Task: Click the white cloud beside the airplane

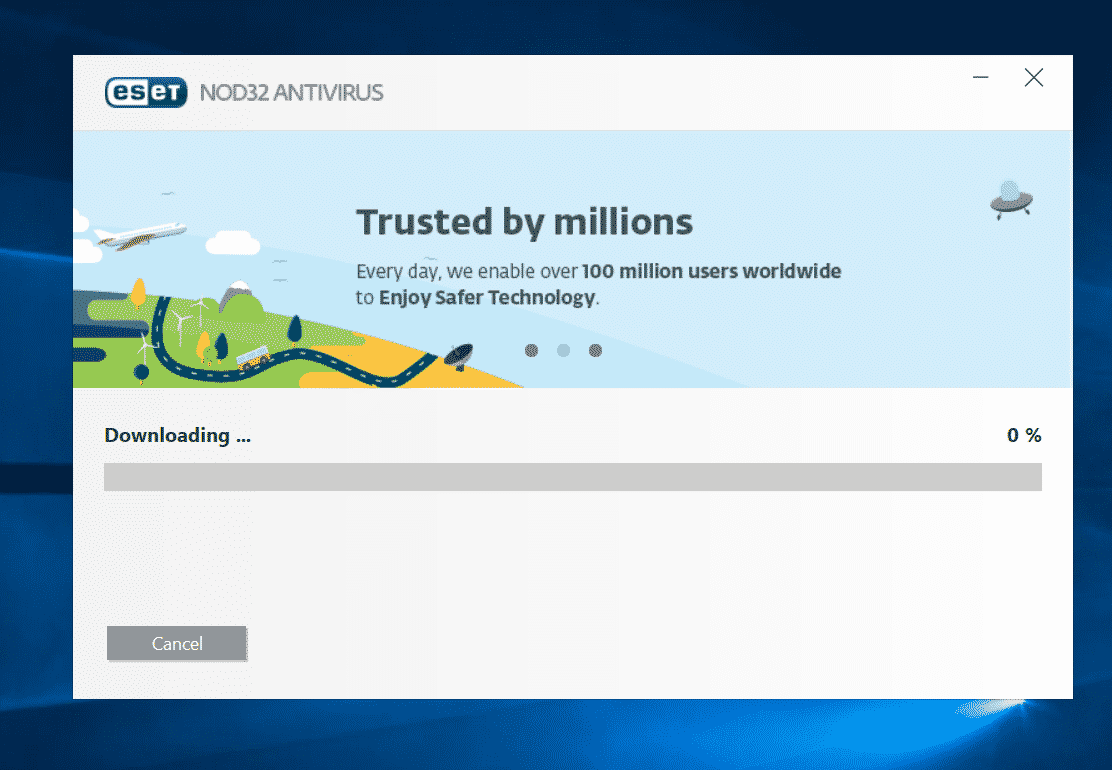Action: [x=232, y=243]
